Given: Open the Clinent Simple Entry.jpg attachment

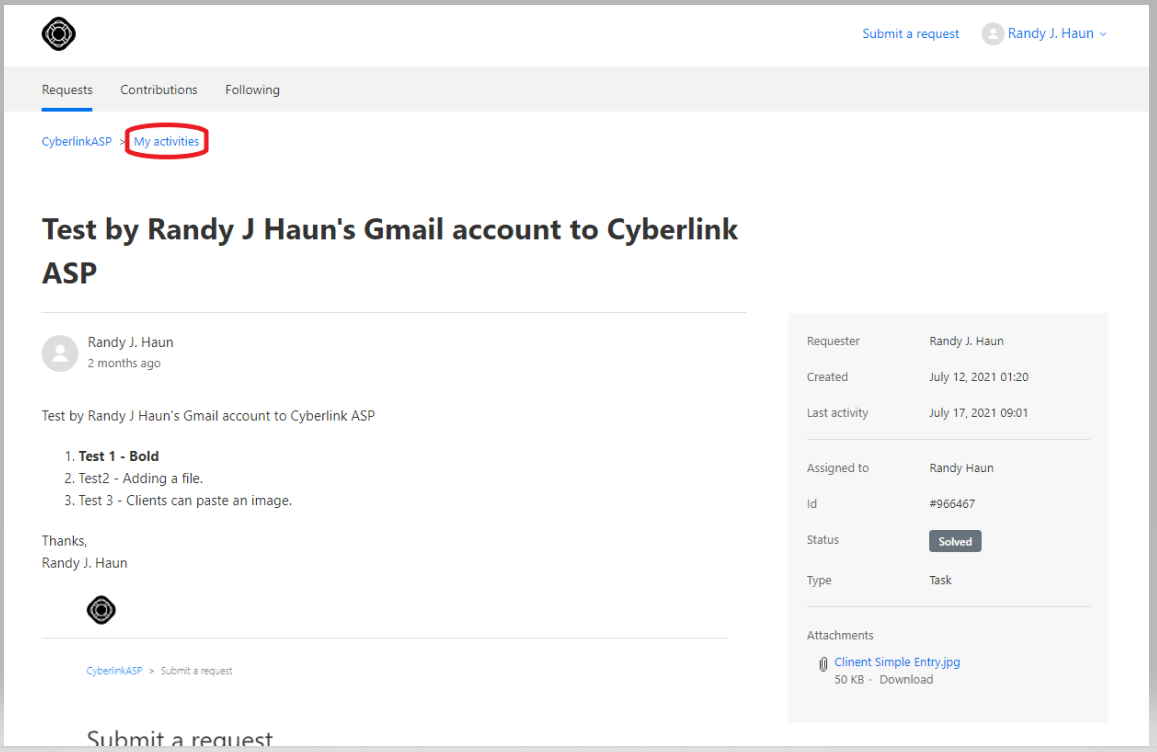Looking at the screenshot, I should [897, 662].
